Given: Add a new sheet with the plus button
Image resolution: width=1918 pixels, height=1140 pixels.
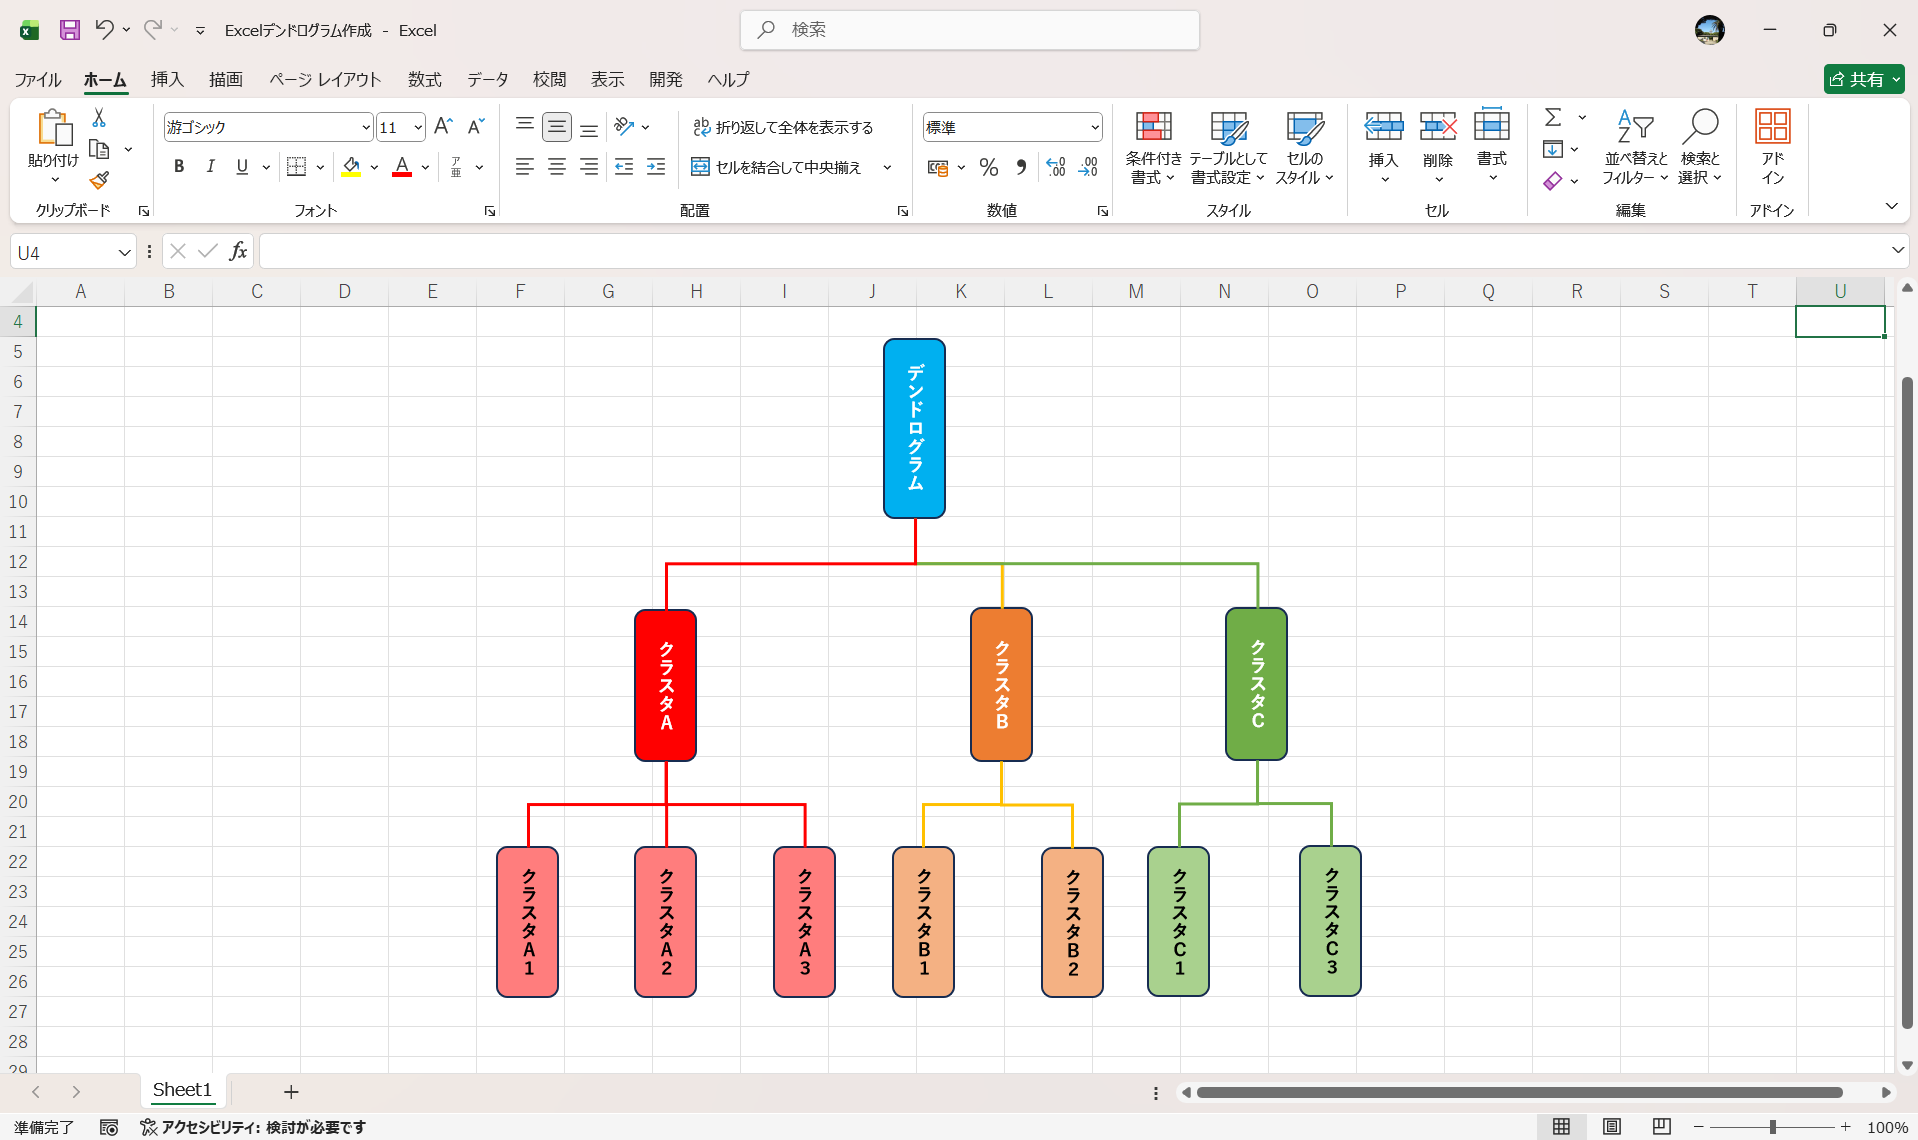Looking at the screenshot, I should [x=290, y=1091].
